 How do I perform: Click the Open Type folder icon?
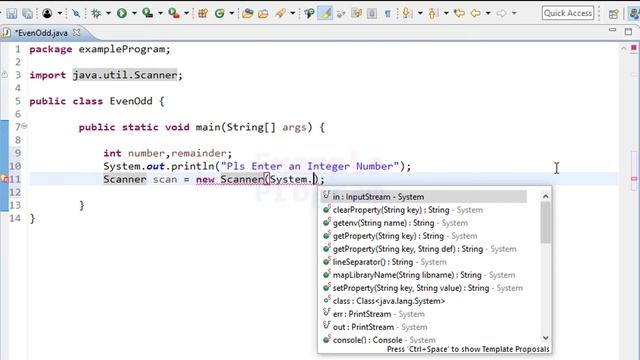click(247, 13)
